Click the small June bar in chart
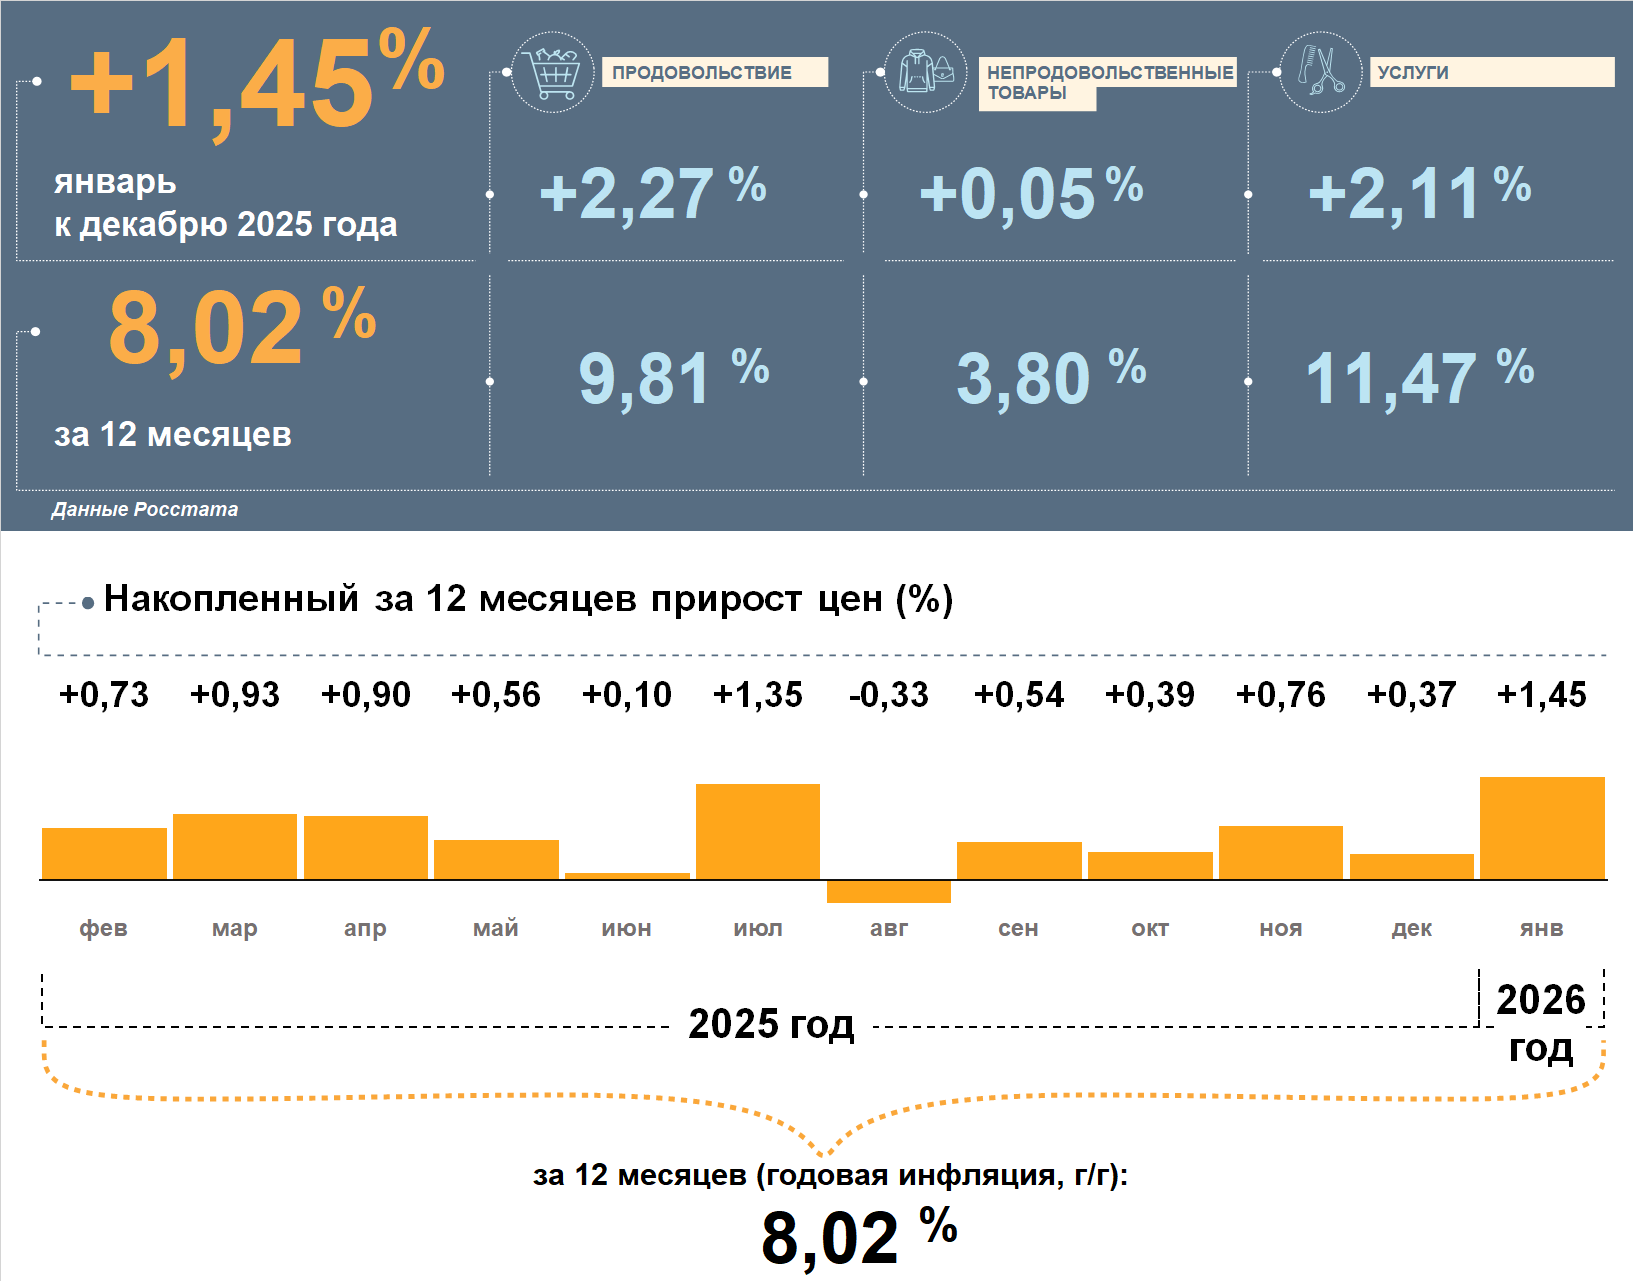1633x1285 pixels. coord(627,875)
